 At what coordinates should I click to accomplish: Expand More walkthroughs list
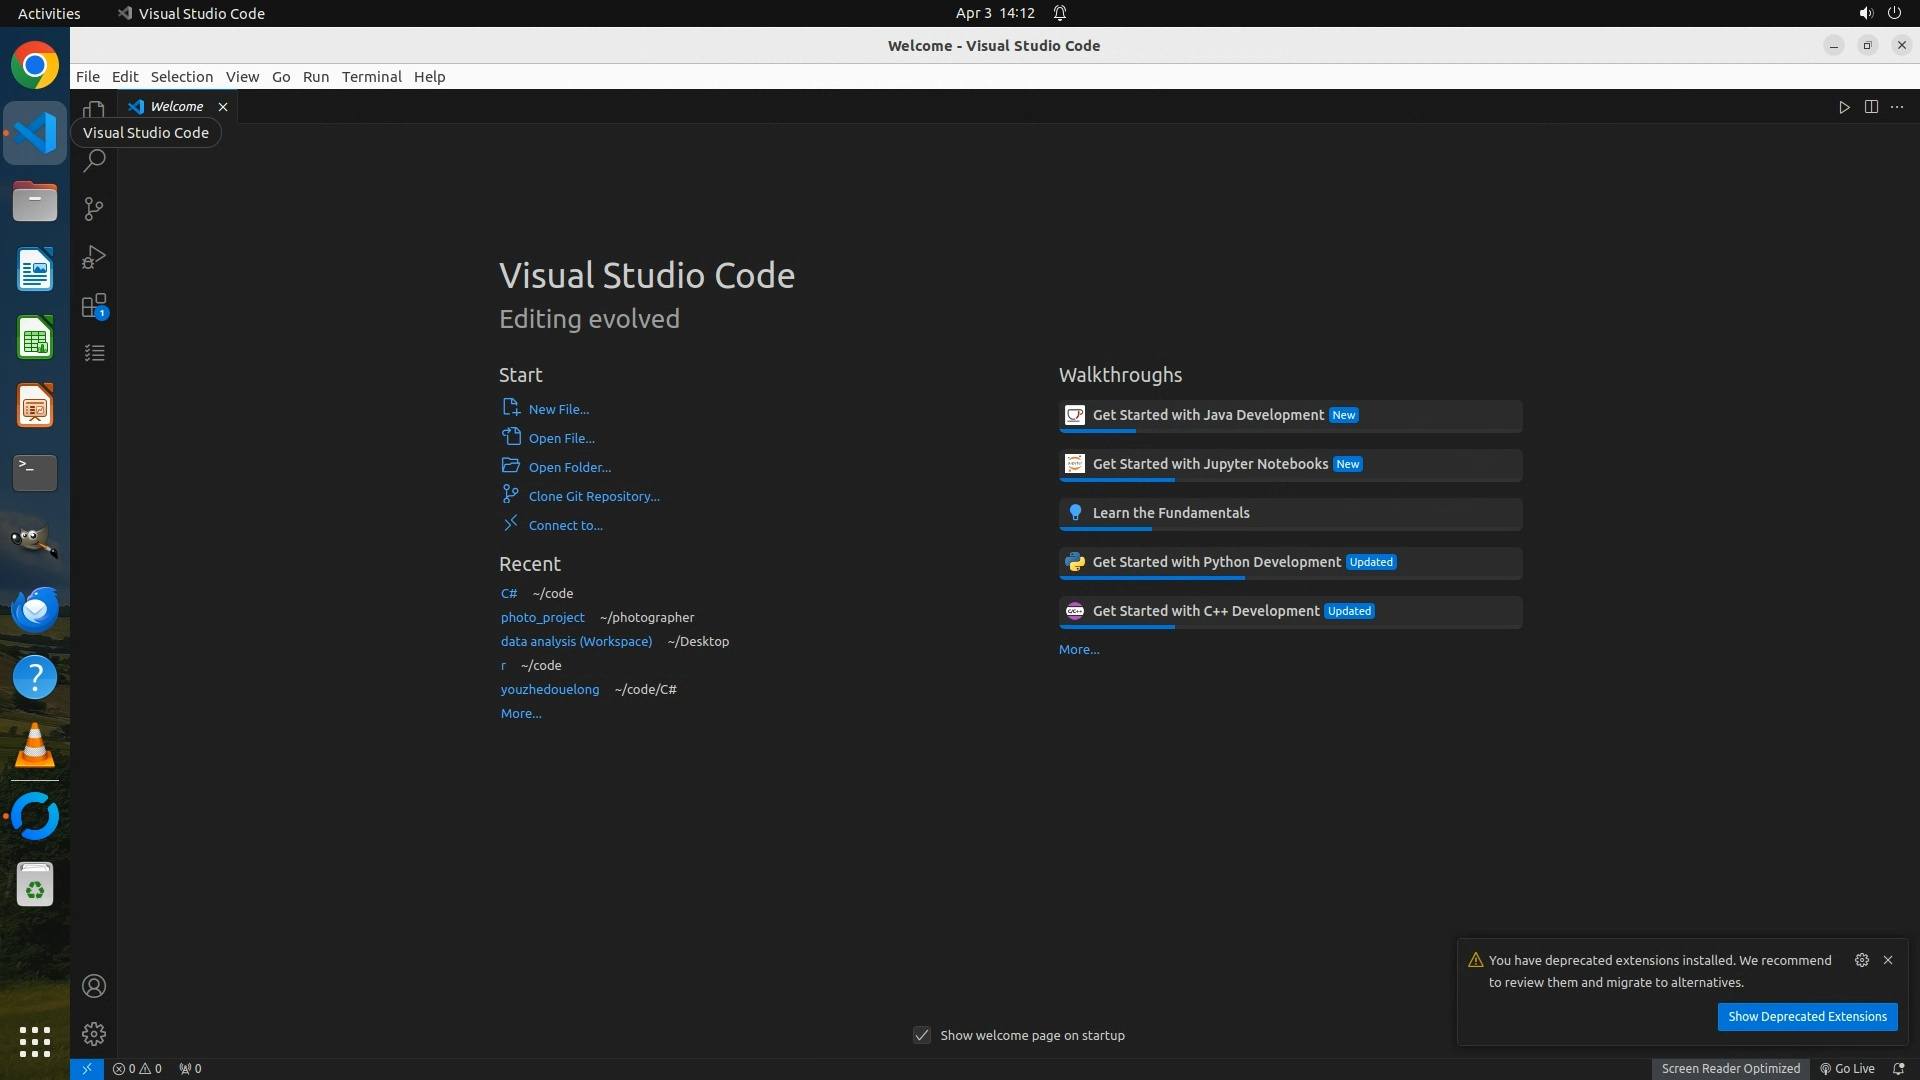pos(1079,649)
